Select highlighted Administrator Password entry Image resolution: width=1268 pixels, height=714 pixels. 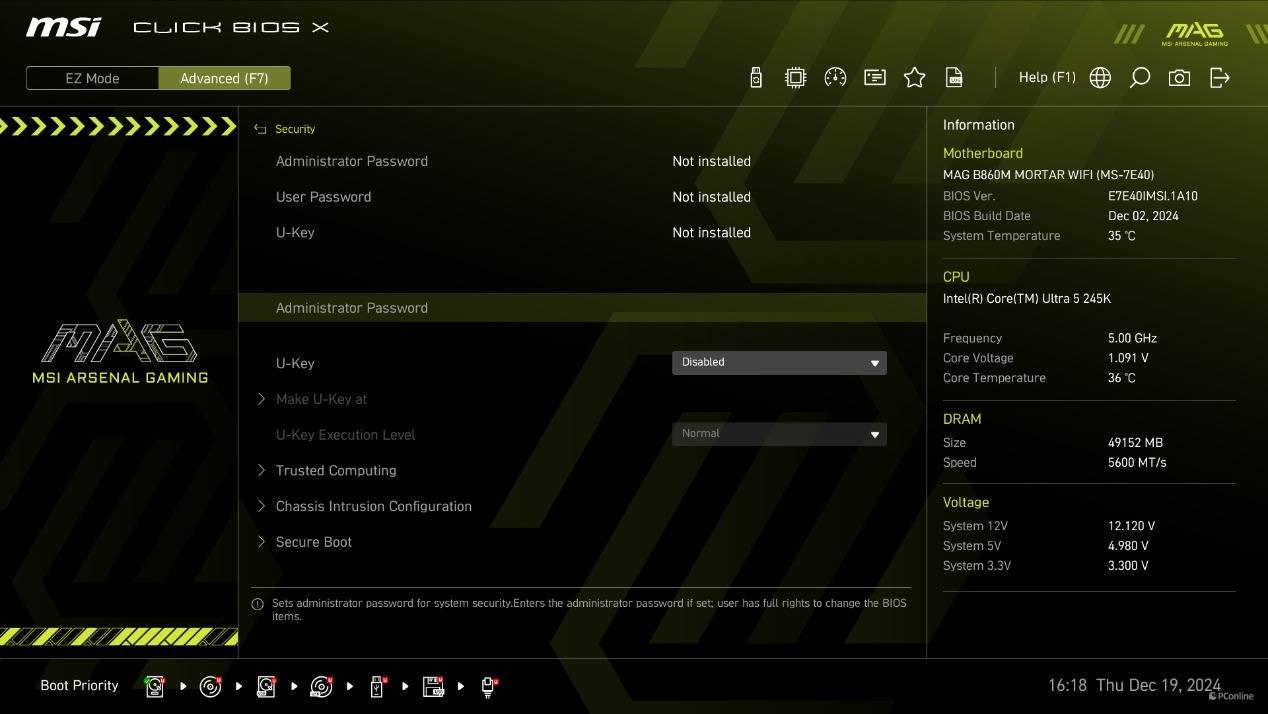pyautogui.click(x=352, y=308)
